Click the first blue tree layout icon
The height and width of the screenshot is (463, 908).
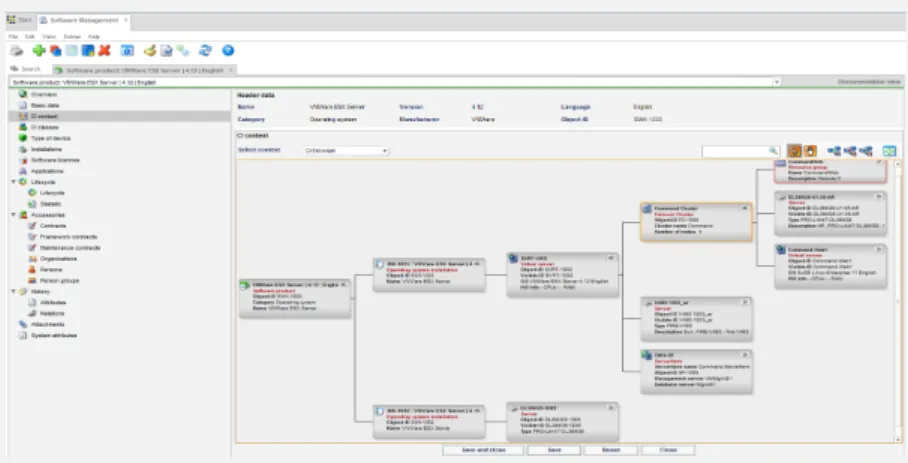834,151
